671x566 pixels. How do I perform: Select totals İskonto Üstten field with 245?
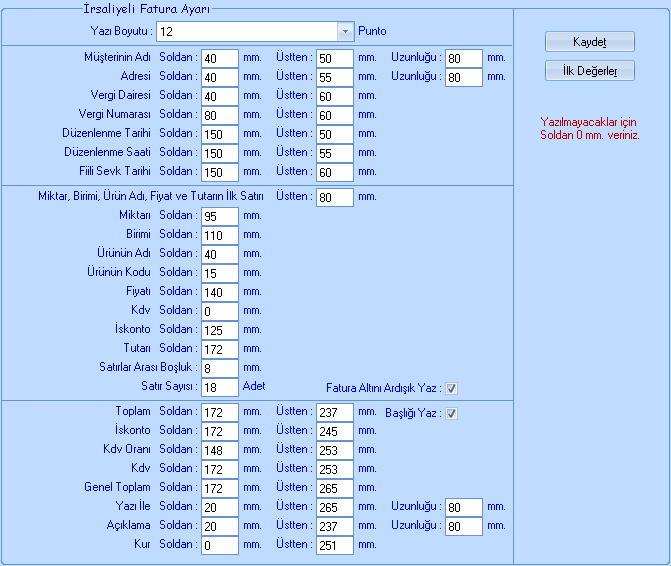click(x=335, y=432)
